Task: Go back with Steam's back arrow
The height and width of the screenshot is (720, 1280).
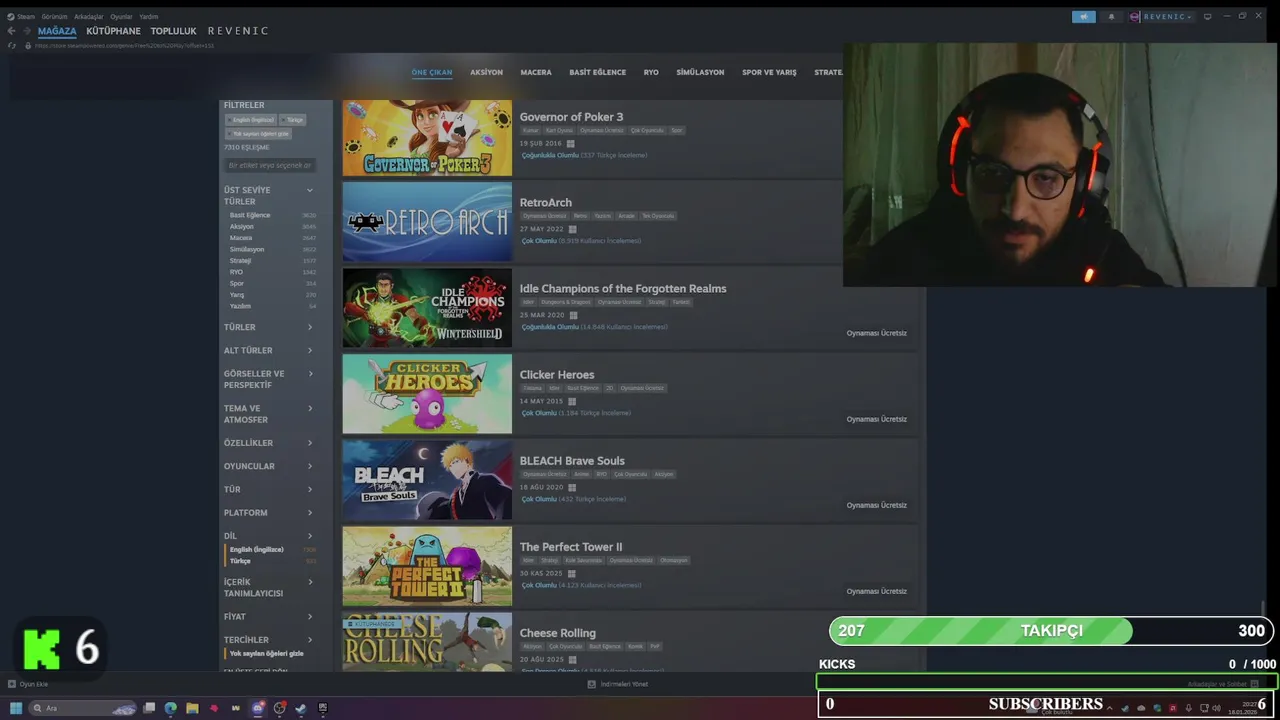Action: pos(11,31)
